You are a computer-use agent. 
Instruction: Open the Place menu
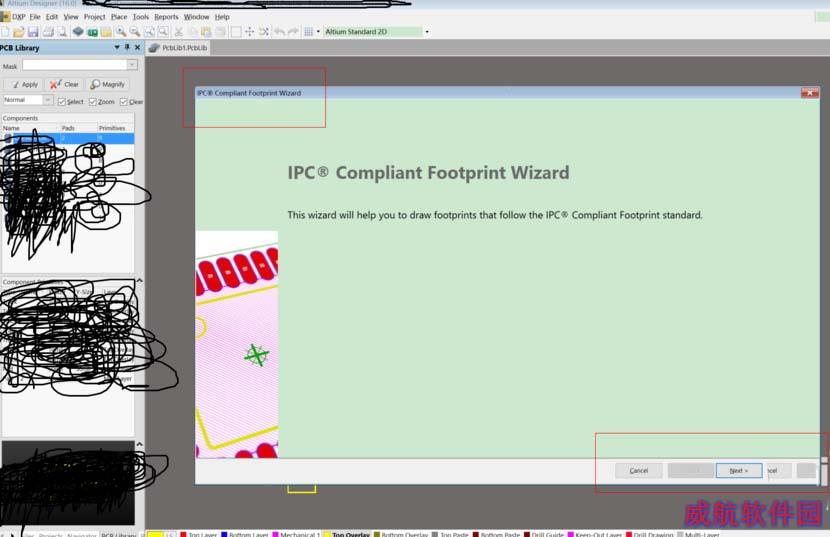pos(119,17)
